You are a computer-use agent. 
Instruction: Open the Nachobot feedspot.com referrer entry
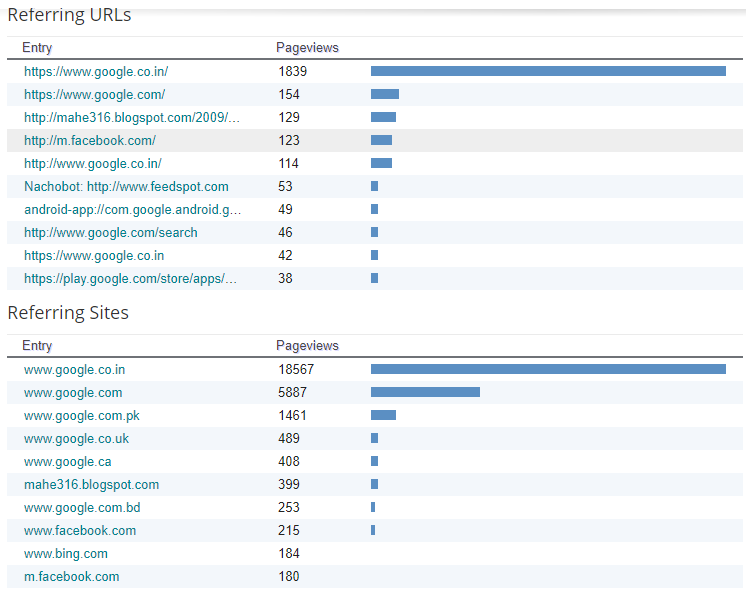tap(126, 186)
